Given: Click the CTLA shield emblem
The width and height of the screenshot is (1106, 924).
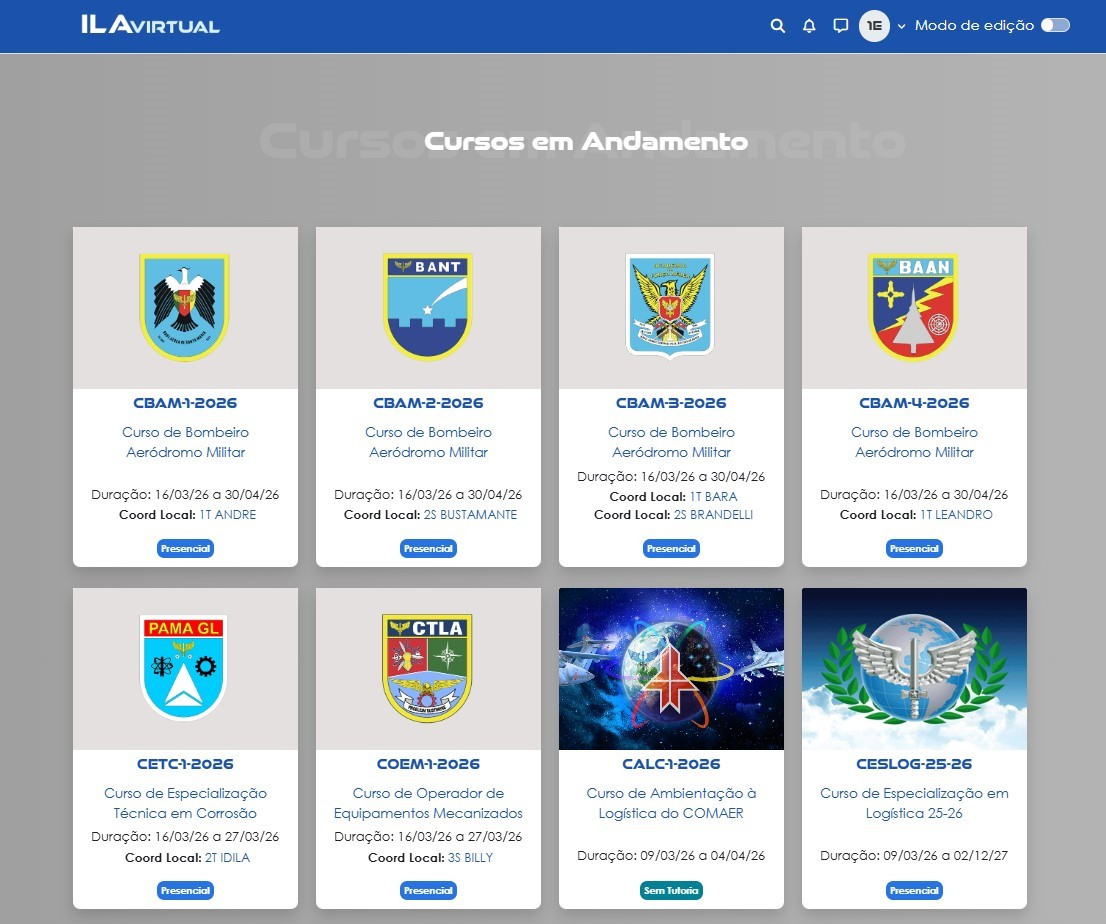Looking at the screenshot, I should tap(428, 667).
